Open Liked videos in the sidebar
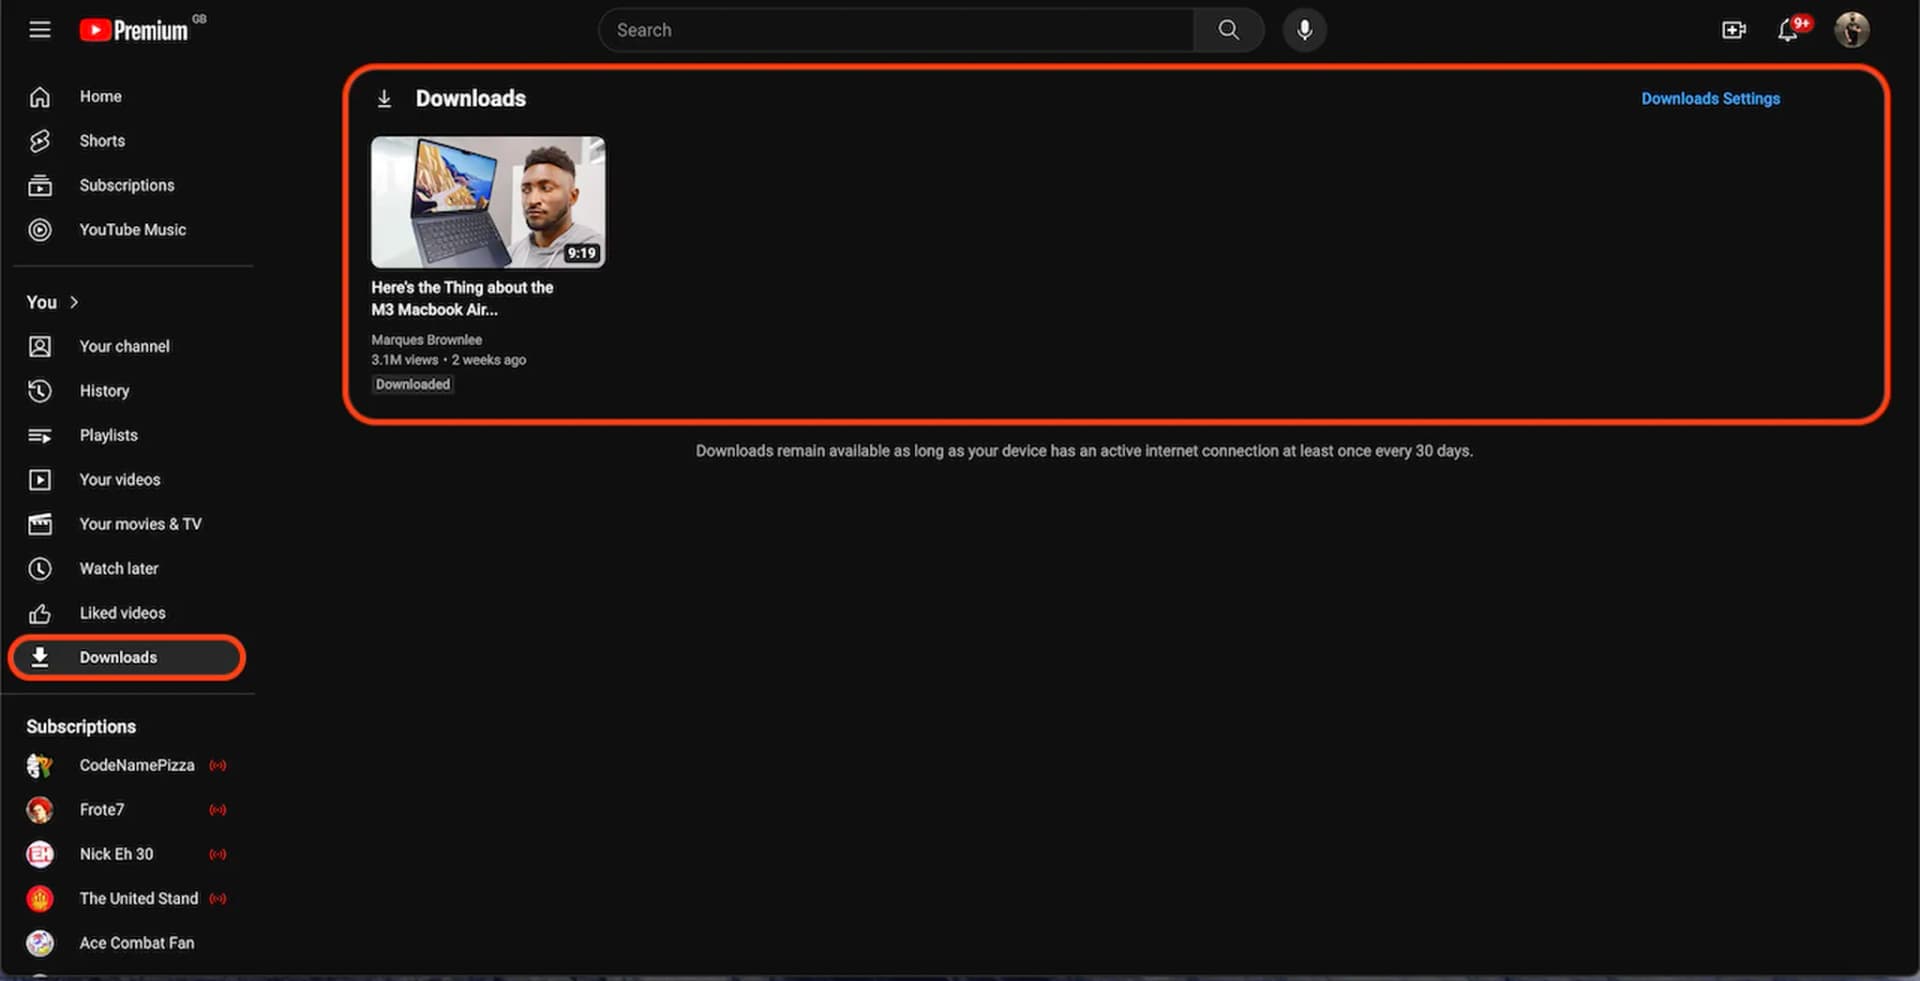Image resolution: width=1920 pixels, height=981 pixels. coord(122,613)
